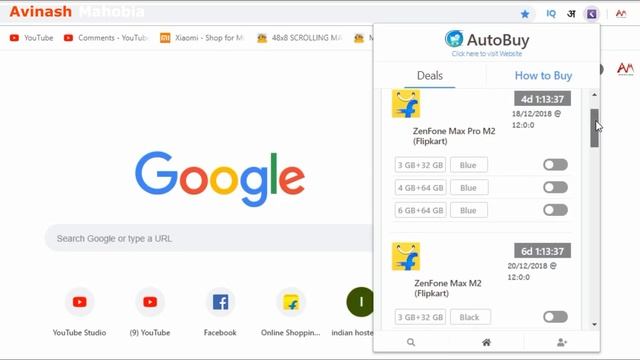The height and width of the screenshot is (360, 640).
Task: Go to home icon in AutoBuy footer
Action: [x=486, y=342]
